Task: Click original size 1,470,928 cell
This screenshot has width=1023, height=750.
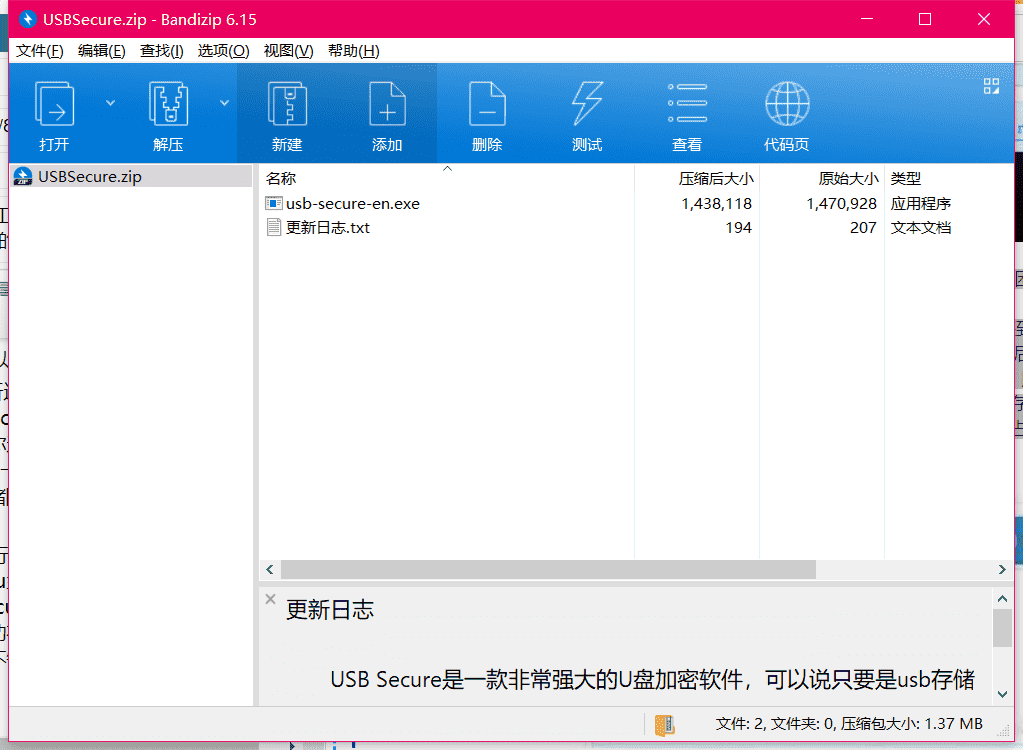Action: (x=841, y=203)
